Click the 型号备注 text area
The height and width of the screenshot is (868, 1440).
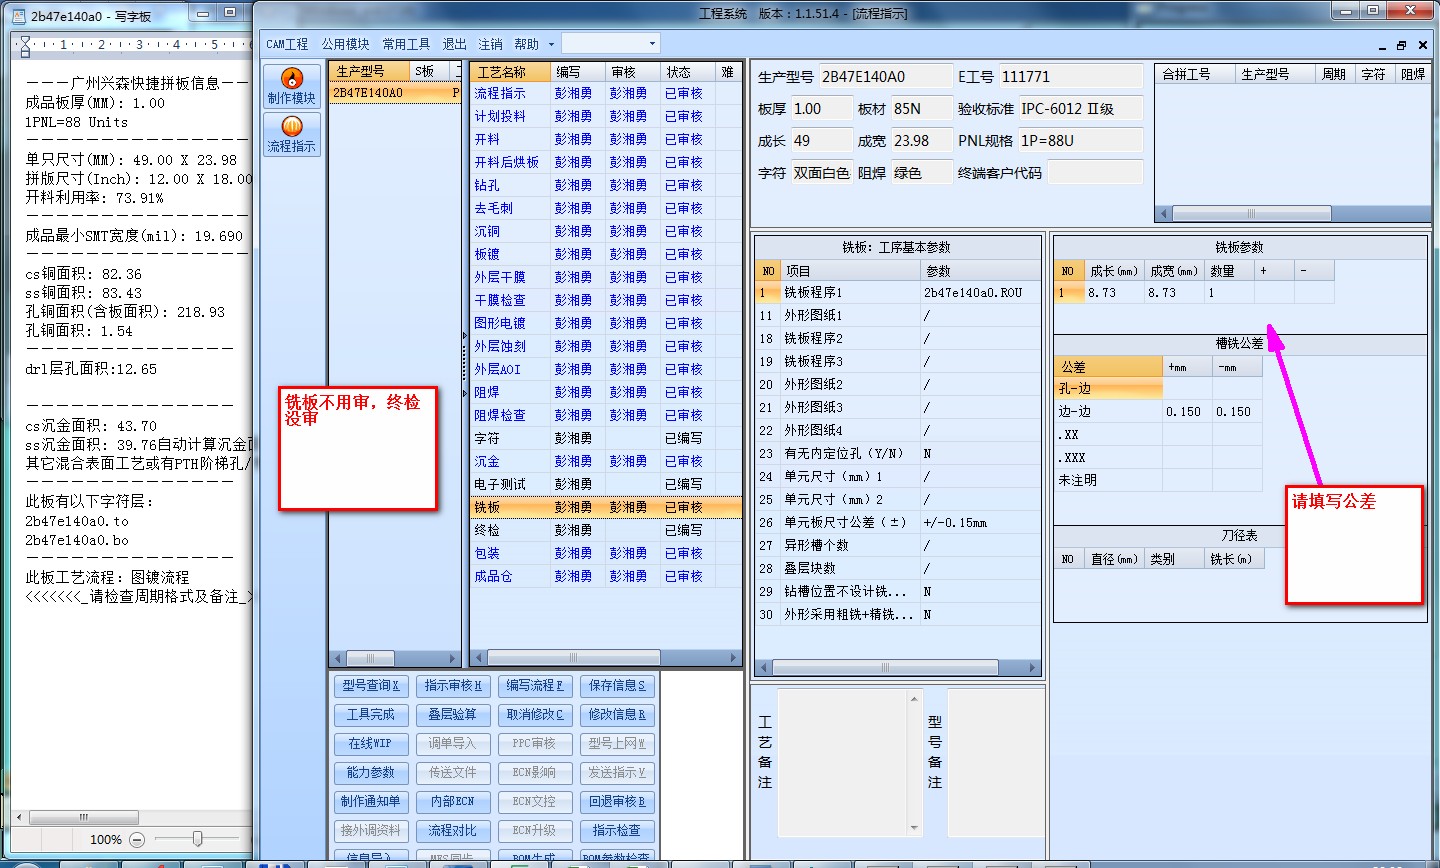[994, 761]
